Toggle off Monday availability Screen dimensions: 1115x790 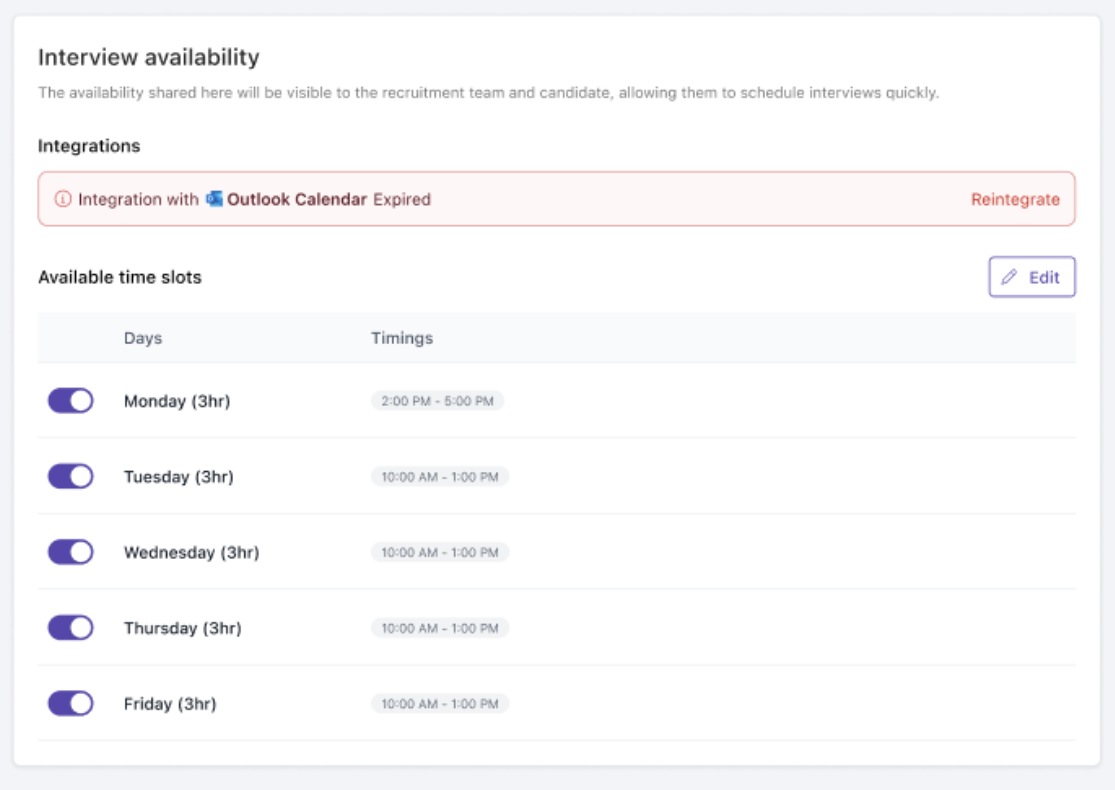pyautogui.click(x=71, y=401)
